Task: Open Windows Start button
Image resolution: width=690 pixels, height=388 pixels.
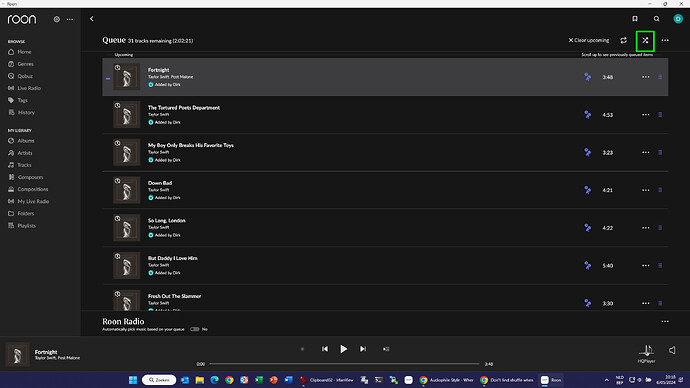Action: [133, 380]
